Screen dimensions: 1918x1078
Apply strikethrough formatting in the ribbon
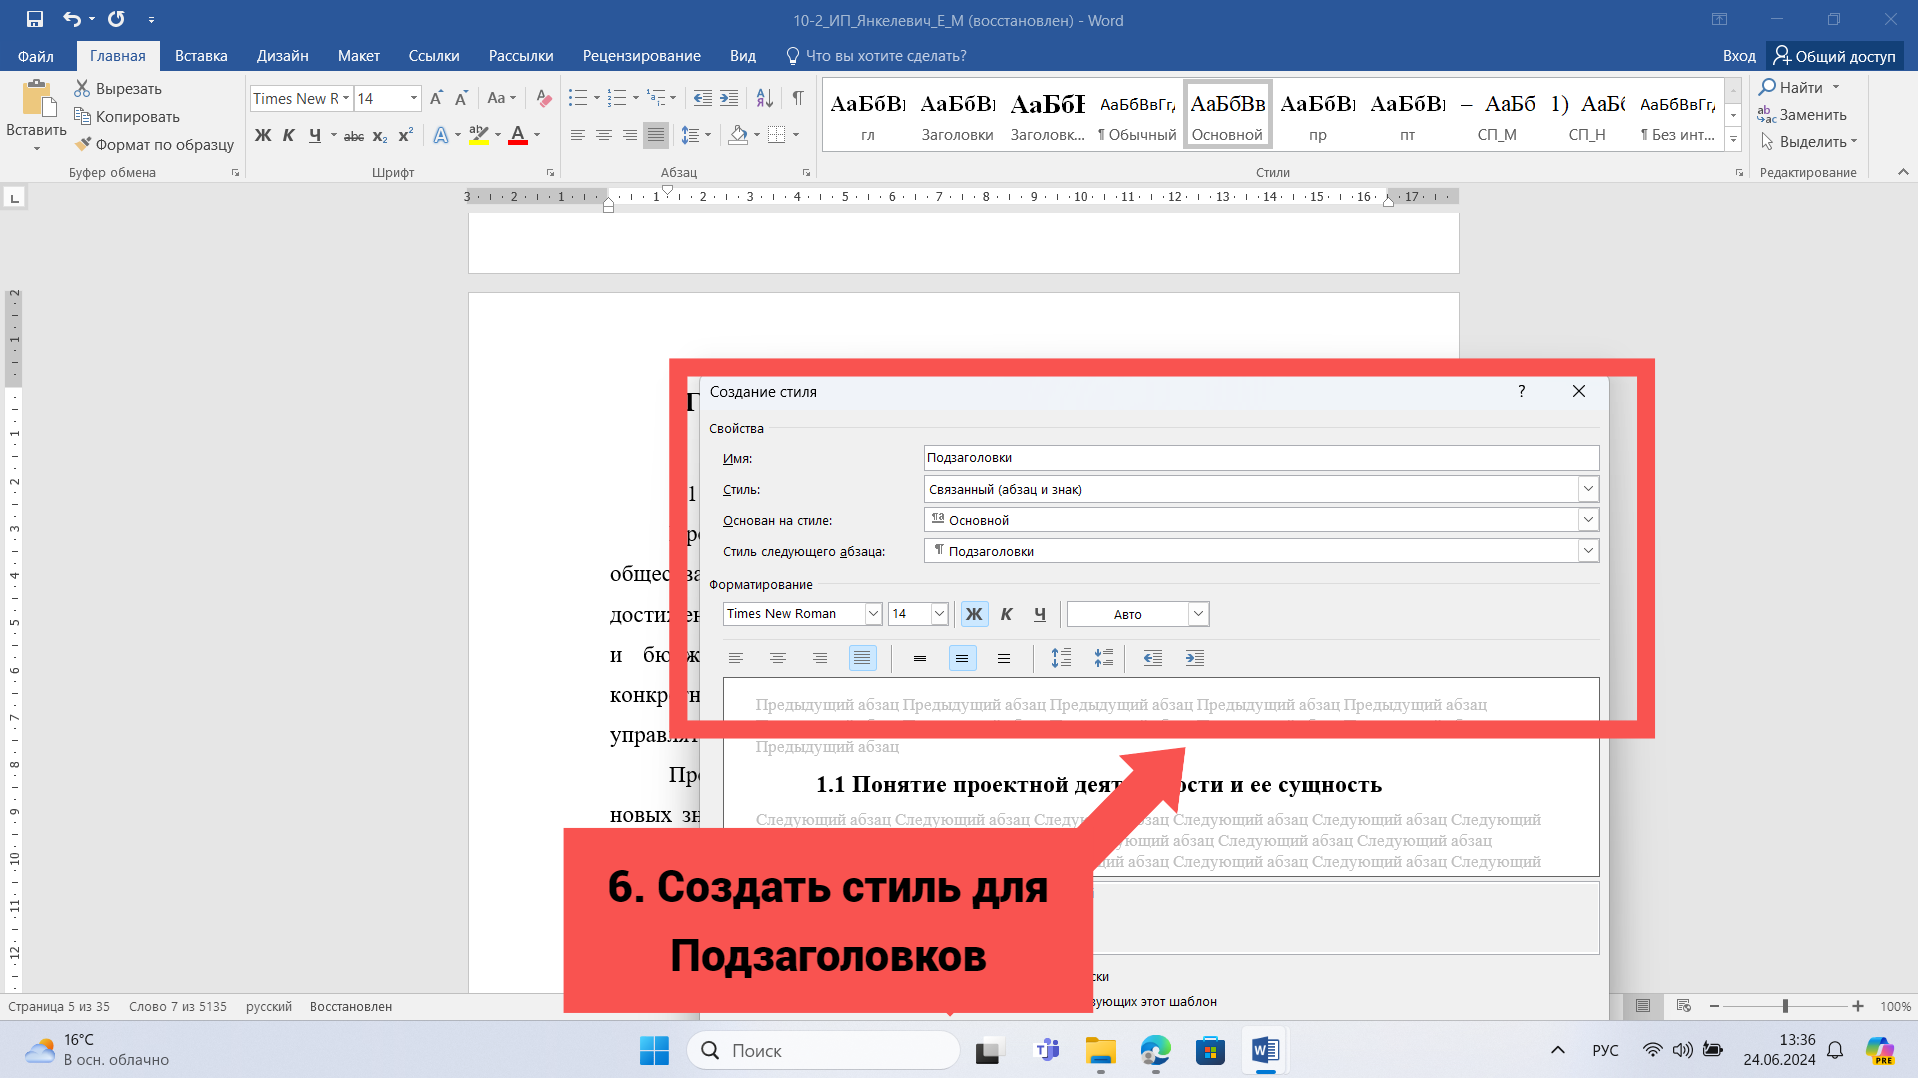tap(354, 135)
